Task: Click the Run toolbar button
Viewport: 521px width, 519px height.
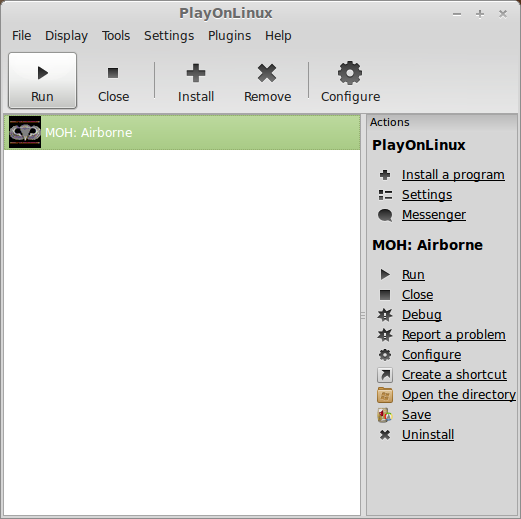Action: [x=42, y=80]
